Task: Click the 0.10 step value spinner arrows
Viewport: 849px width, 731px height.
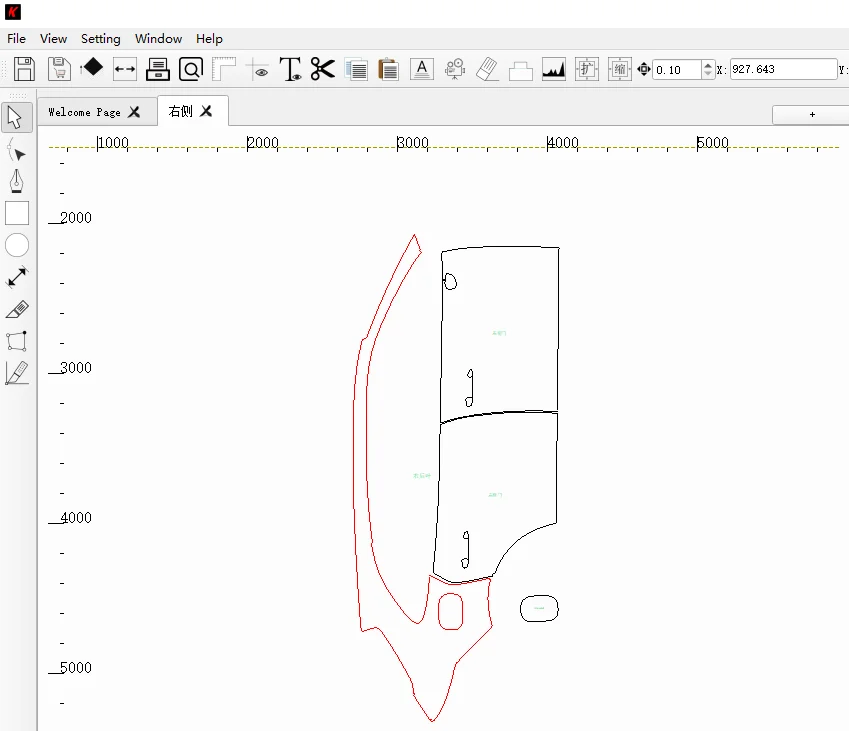Action: (x=708, y=69)
